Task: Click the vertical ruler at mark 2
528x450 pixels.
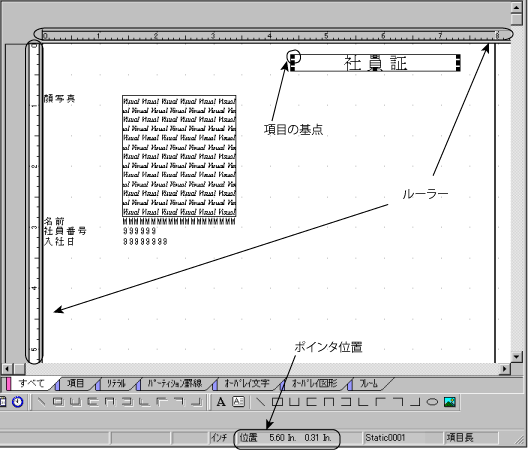Action: point(34,167)
